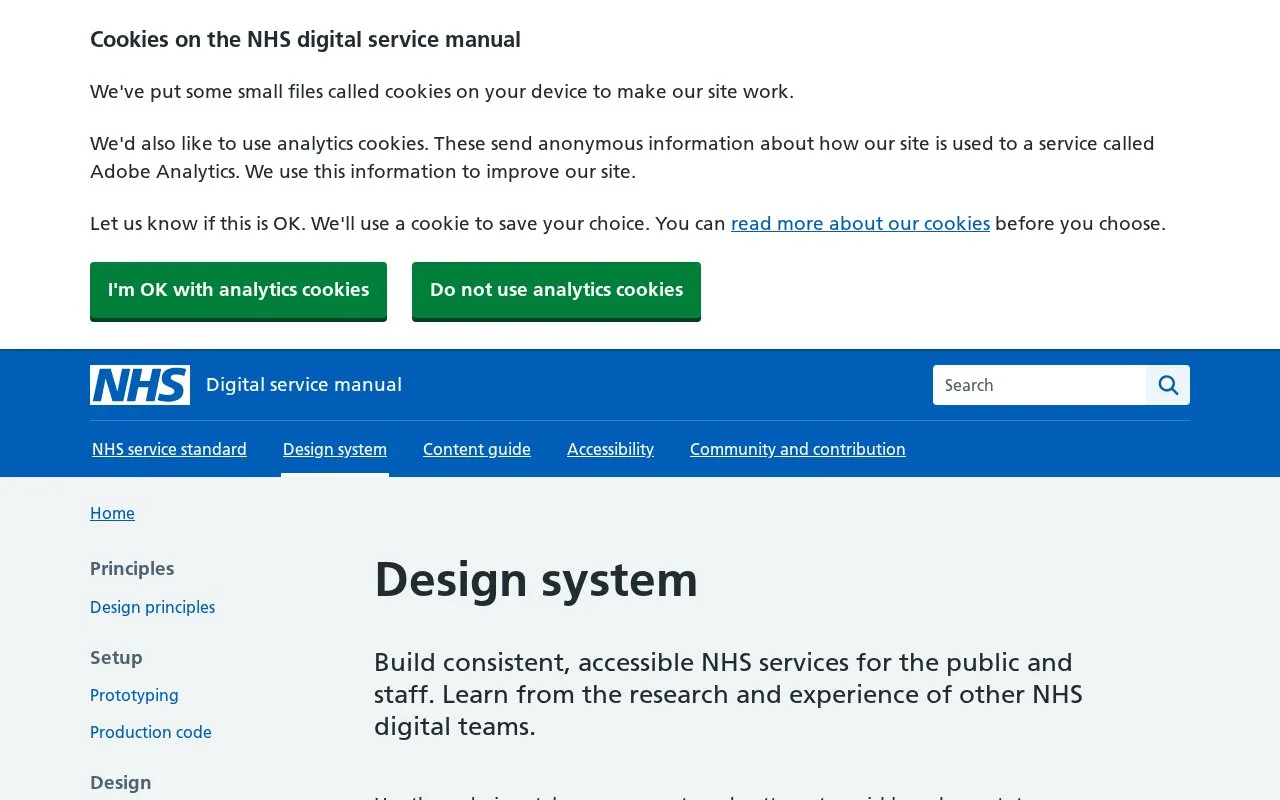The image size is (1280, 800).
Task: Navigate to the Accessibility section
Action: [x=610, y=449]
